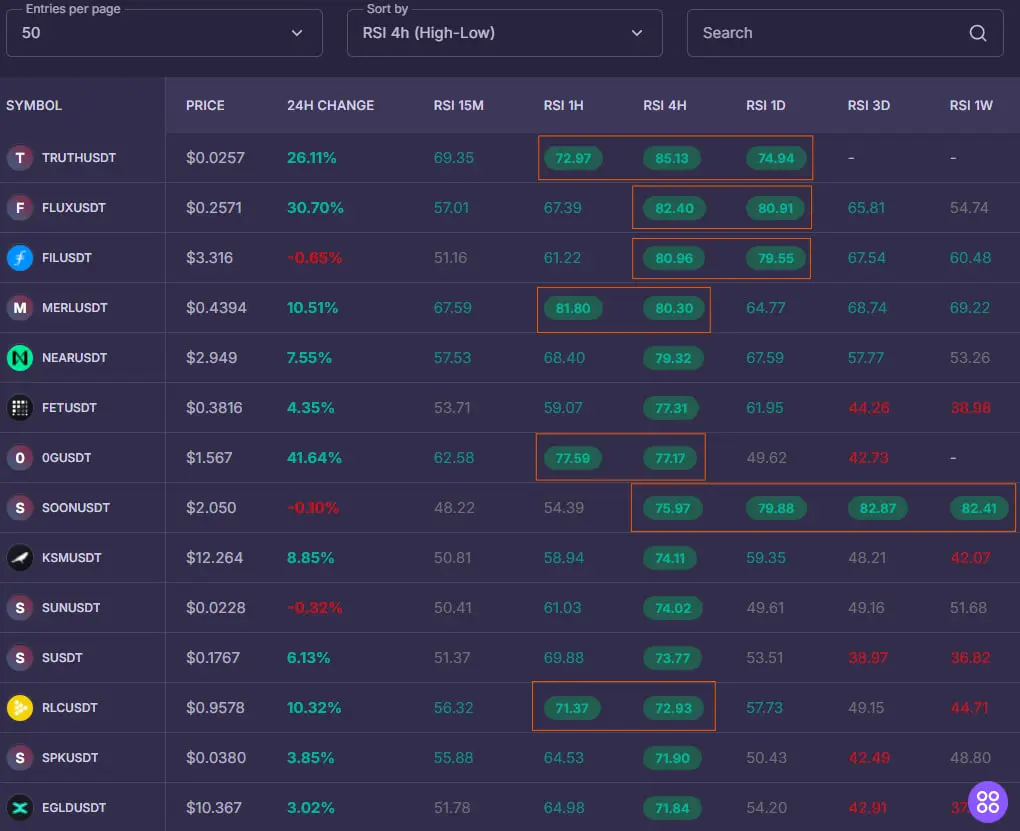Open the Entries per page dropdown
The image size is (1020, 831).
click(x=164, y=33)
